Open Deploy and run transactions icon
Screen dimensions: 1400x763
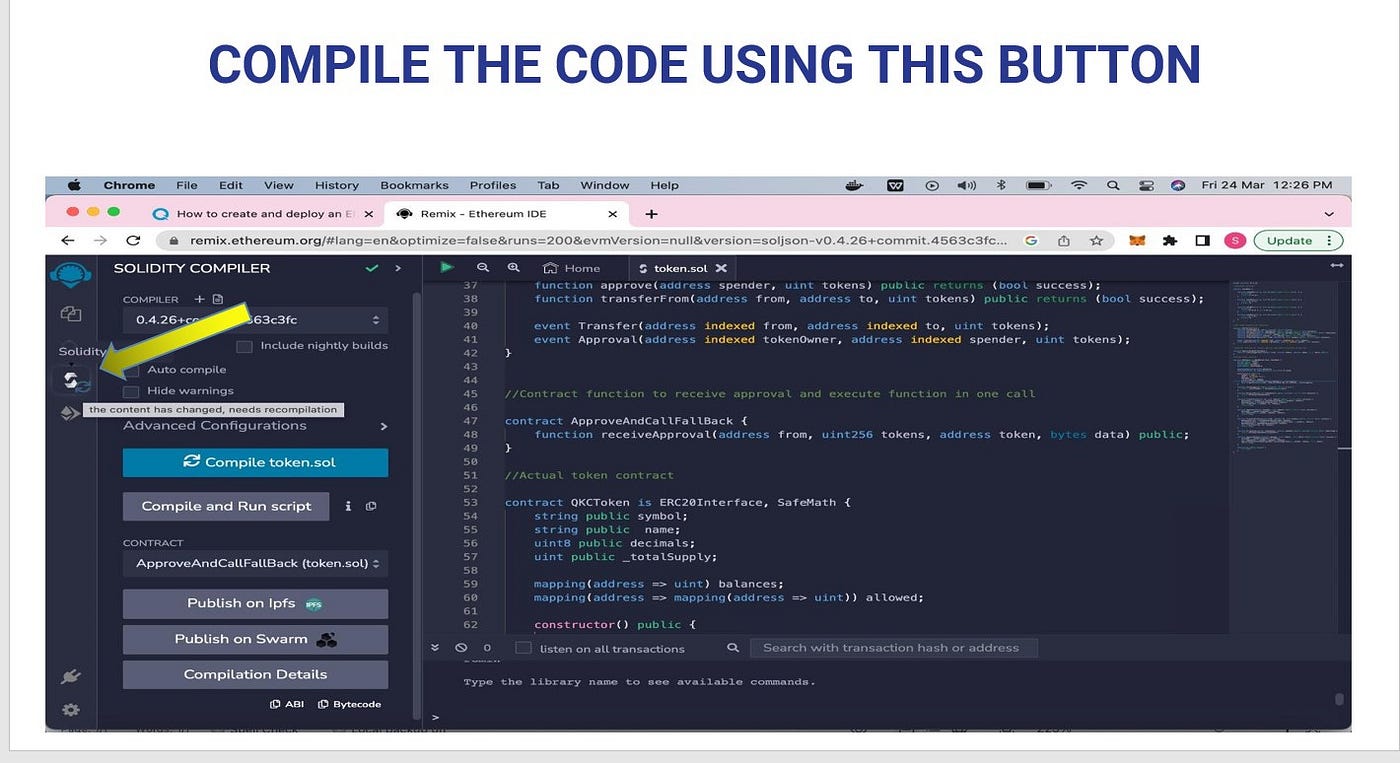pyautogui.click(x=70, y=413)
